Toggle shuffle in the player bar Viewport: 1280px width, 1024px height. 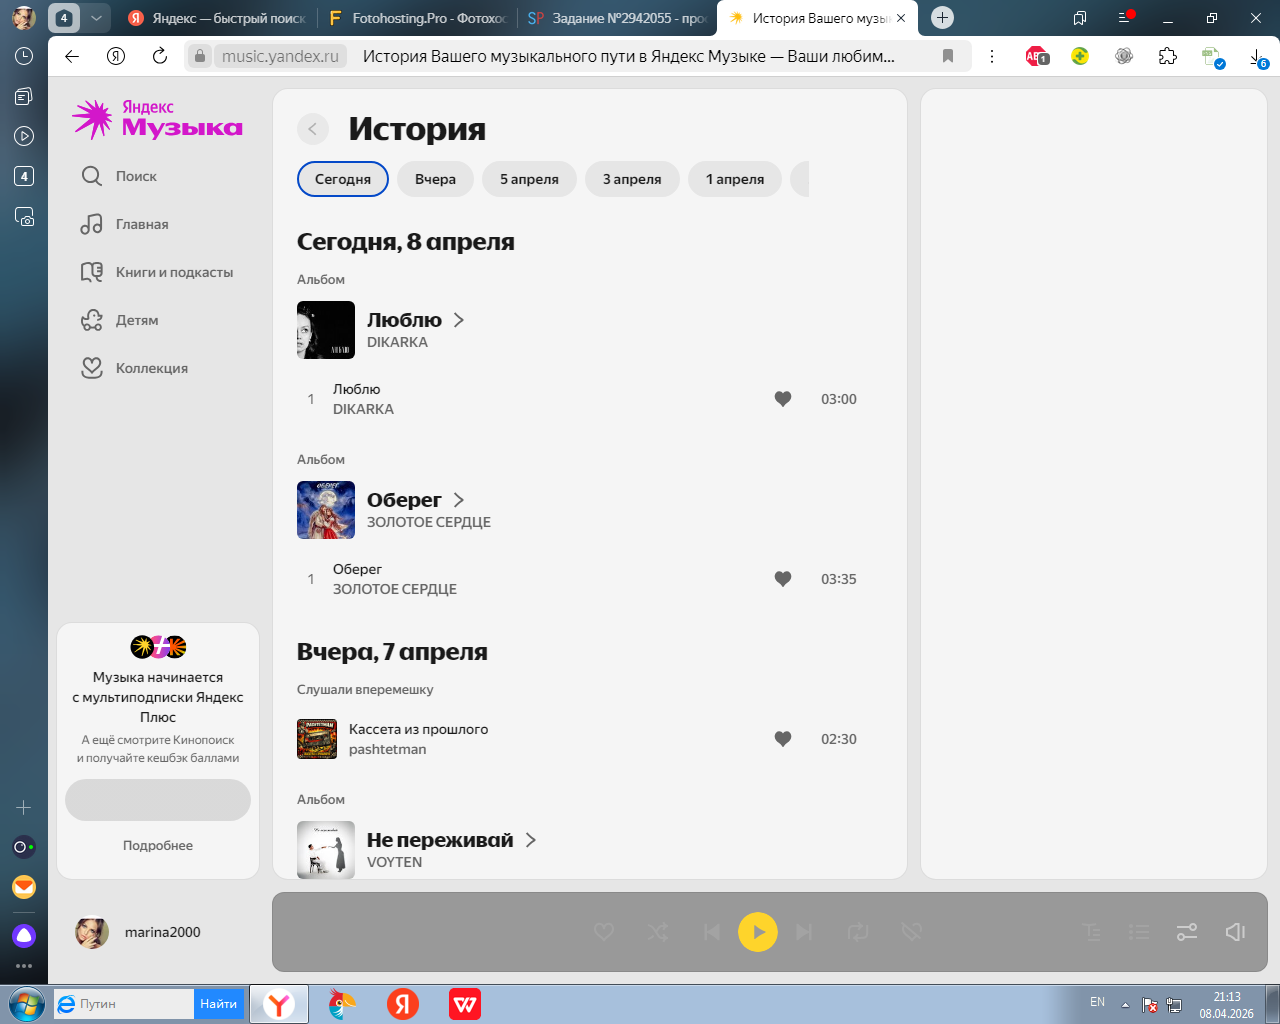pyautogui.click(x=658, y=932)
